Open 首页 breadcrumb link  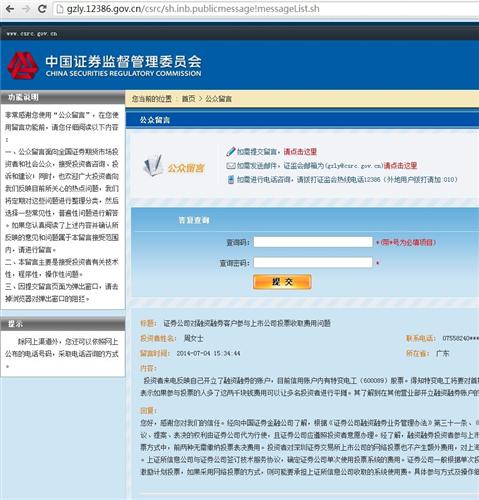pos(188,99)
